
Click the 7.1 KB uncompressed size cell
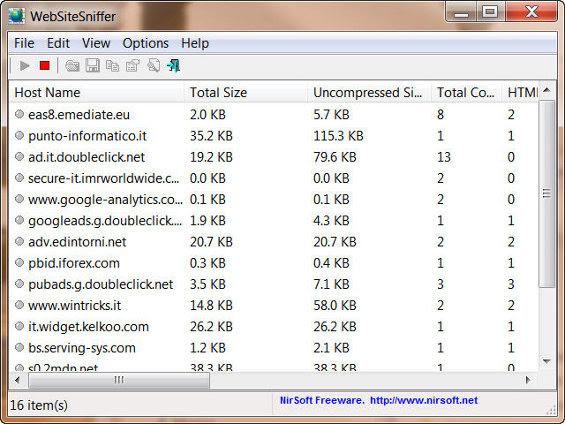331,284
